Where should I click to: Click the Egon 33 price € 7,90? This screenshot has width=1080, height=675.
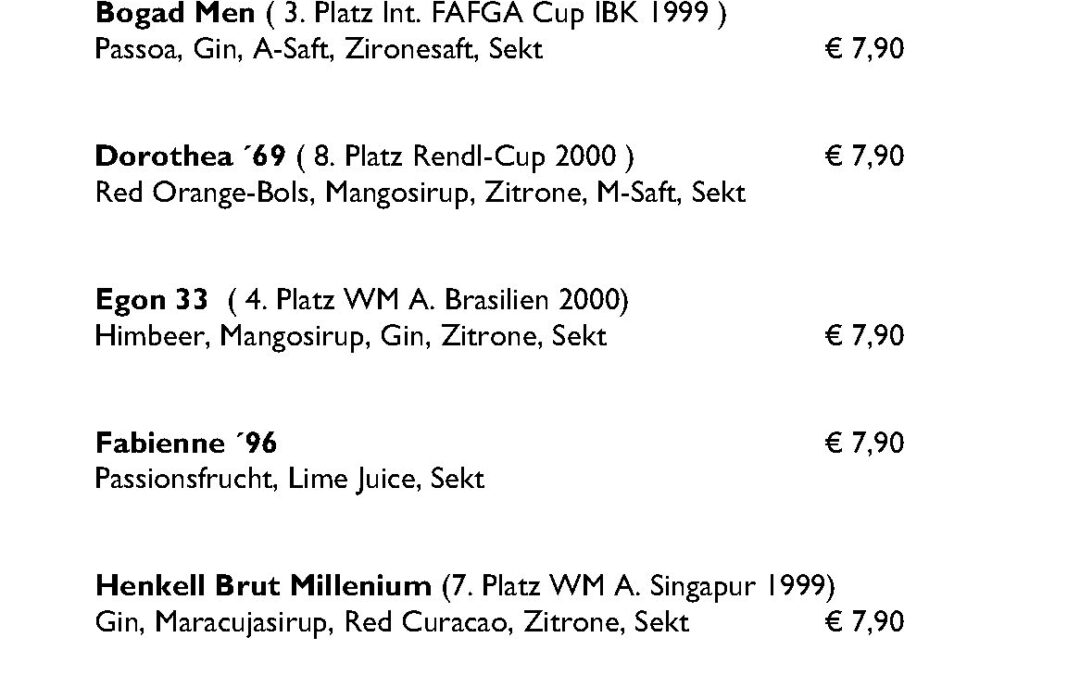(x=864, y=335)
